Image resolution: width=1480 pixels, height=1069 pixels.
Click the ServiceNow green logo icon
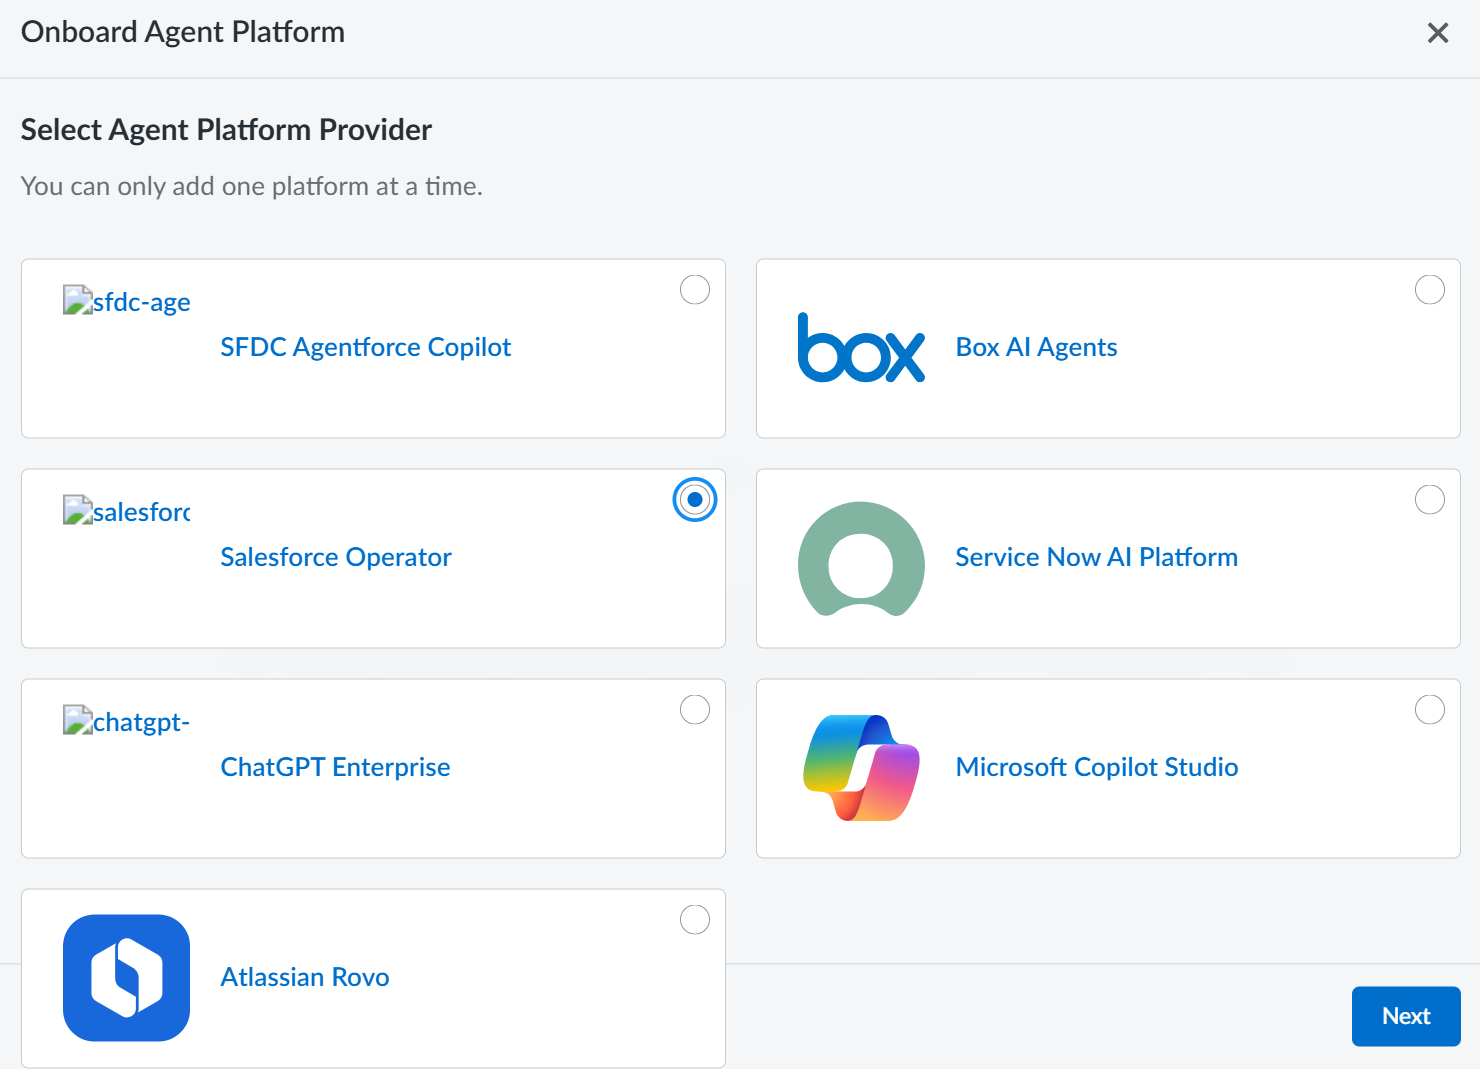coord(861,558)
